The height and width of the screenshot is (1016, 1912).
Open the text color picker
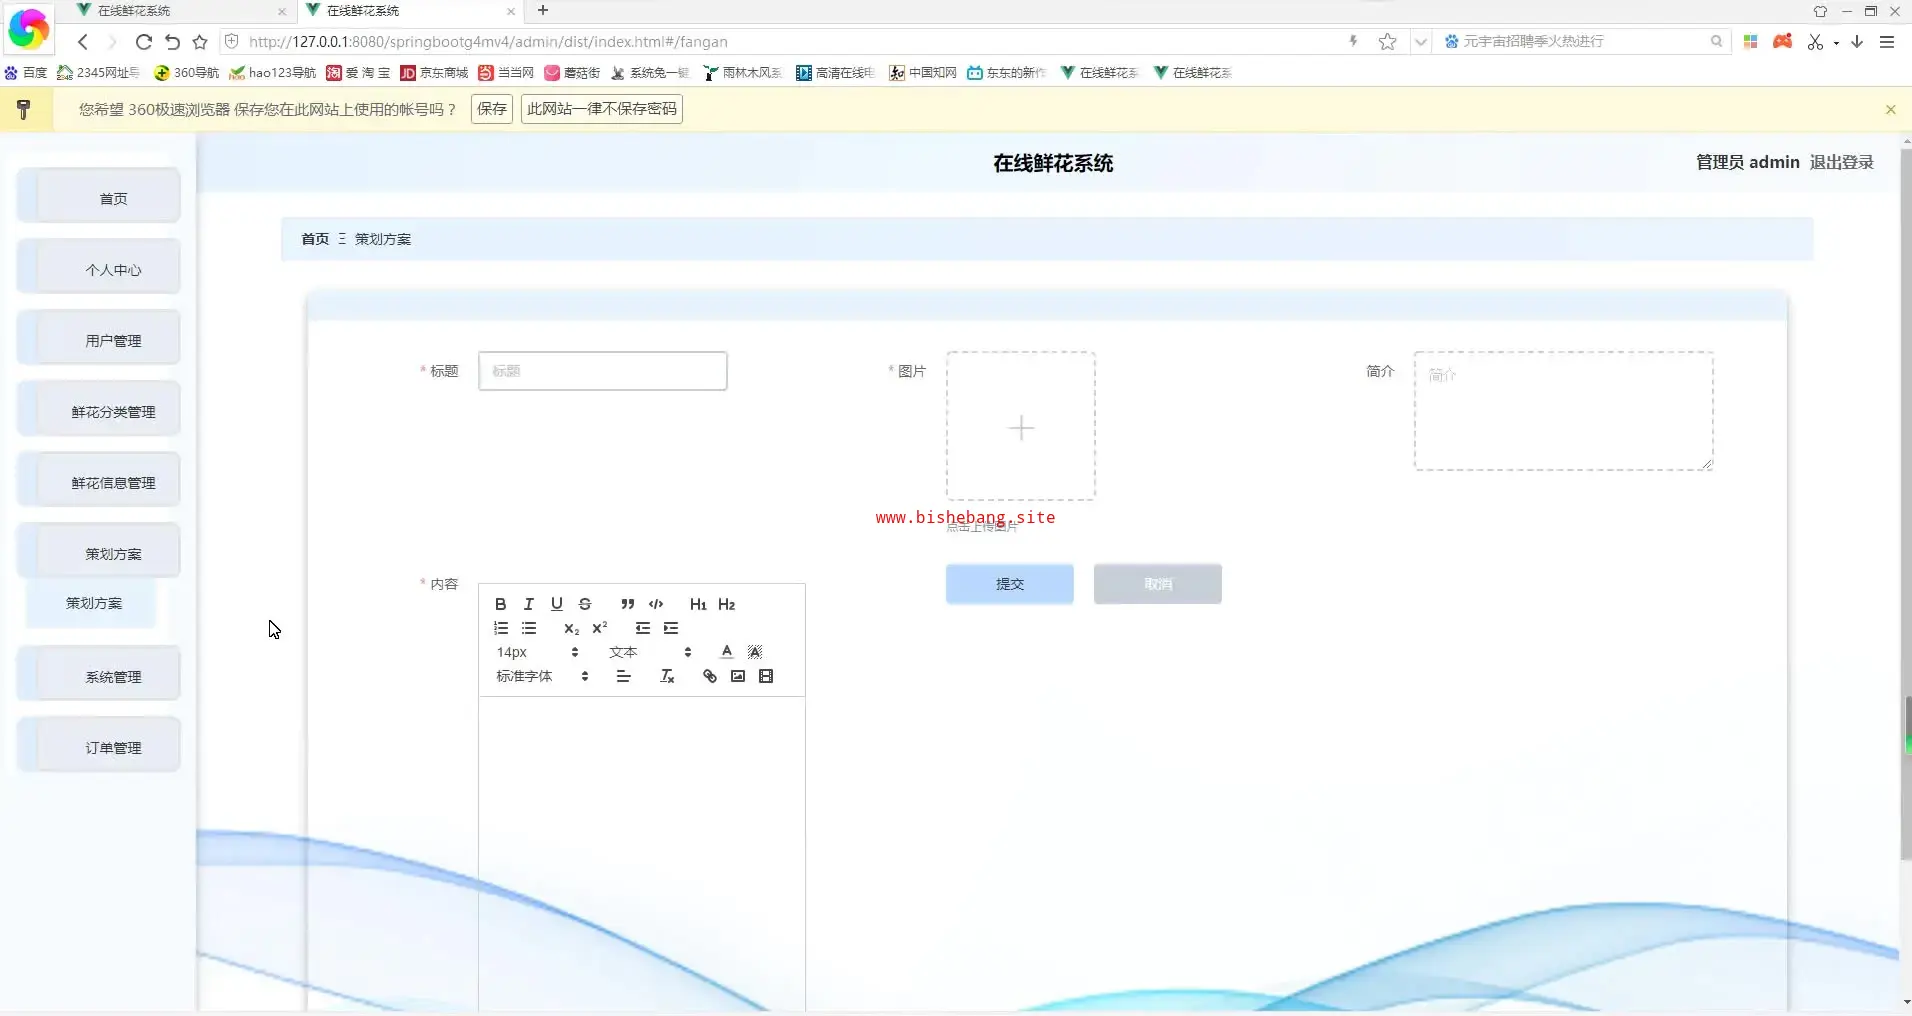pyautogui.click(x=727, y=652)
